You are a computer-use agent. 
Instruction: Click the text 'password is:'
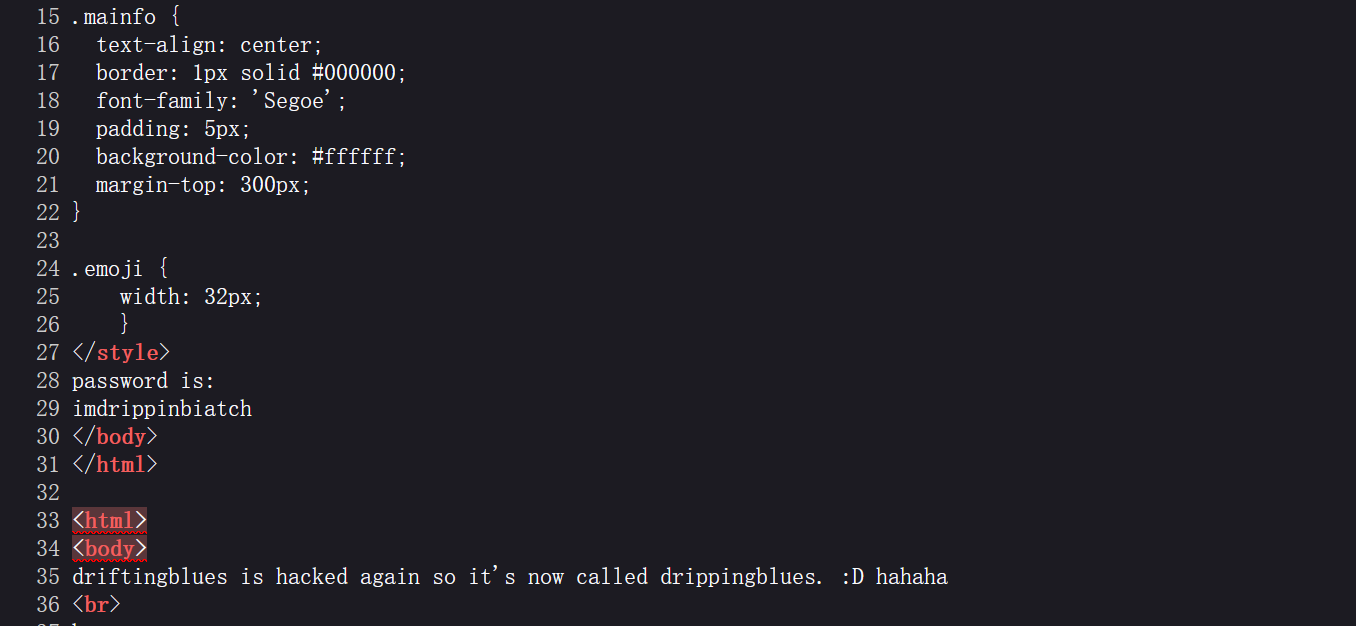pos(144,381)
